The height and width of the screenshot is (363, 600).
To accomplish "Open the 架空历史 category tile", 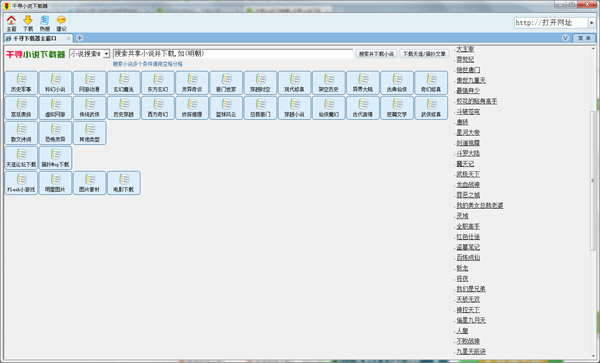I will point(329,83).
